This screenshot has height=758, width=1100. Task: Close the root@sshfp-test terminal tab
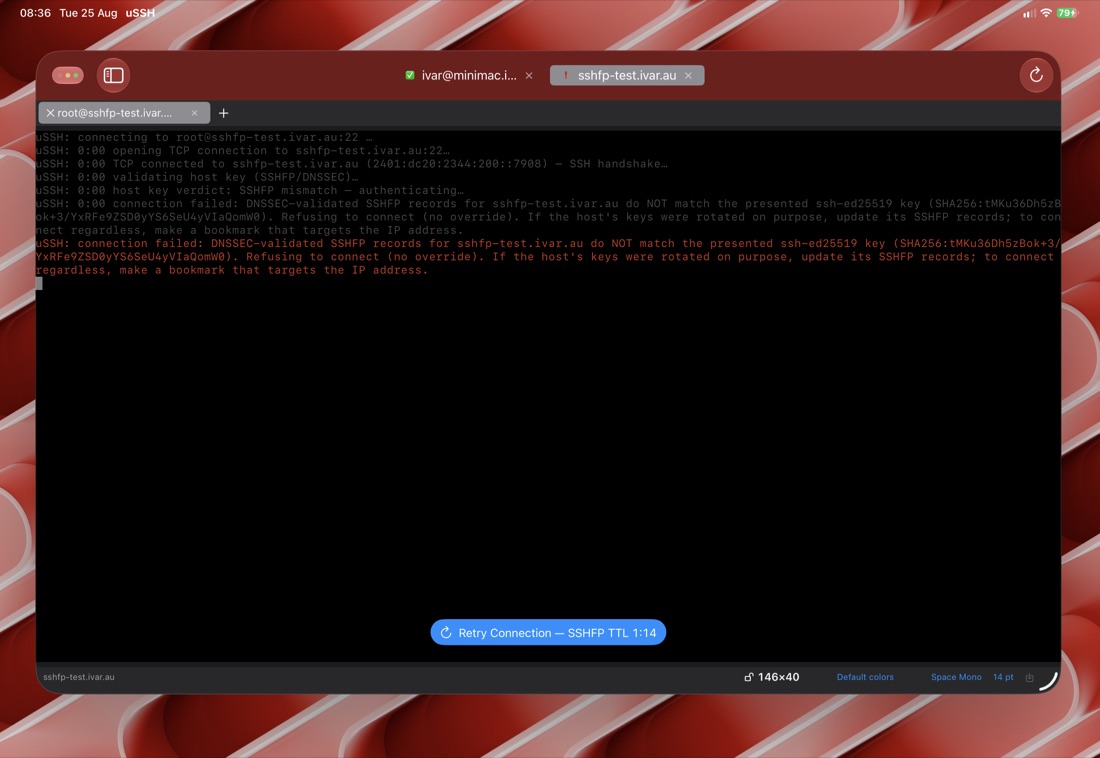[194, 113]
